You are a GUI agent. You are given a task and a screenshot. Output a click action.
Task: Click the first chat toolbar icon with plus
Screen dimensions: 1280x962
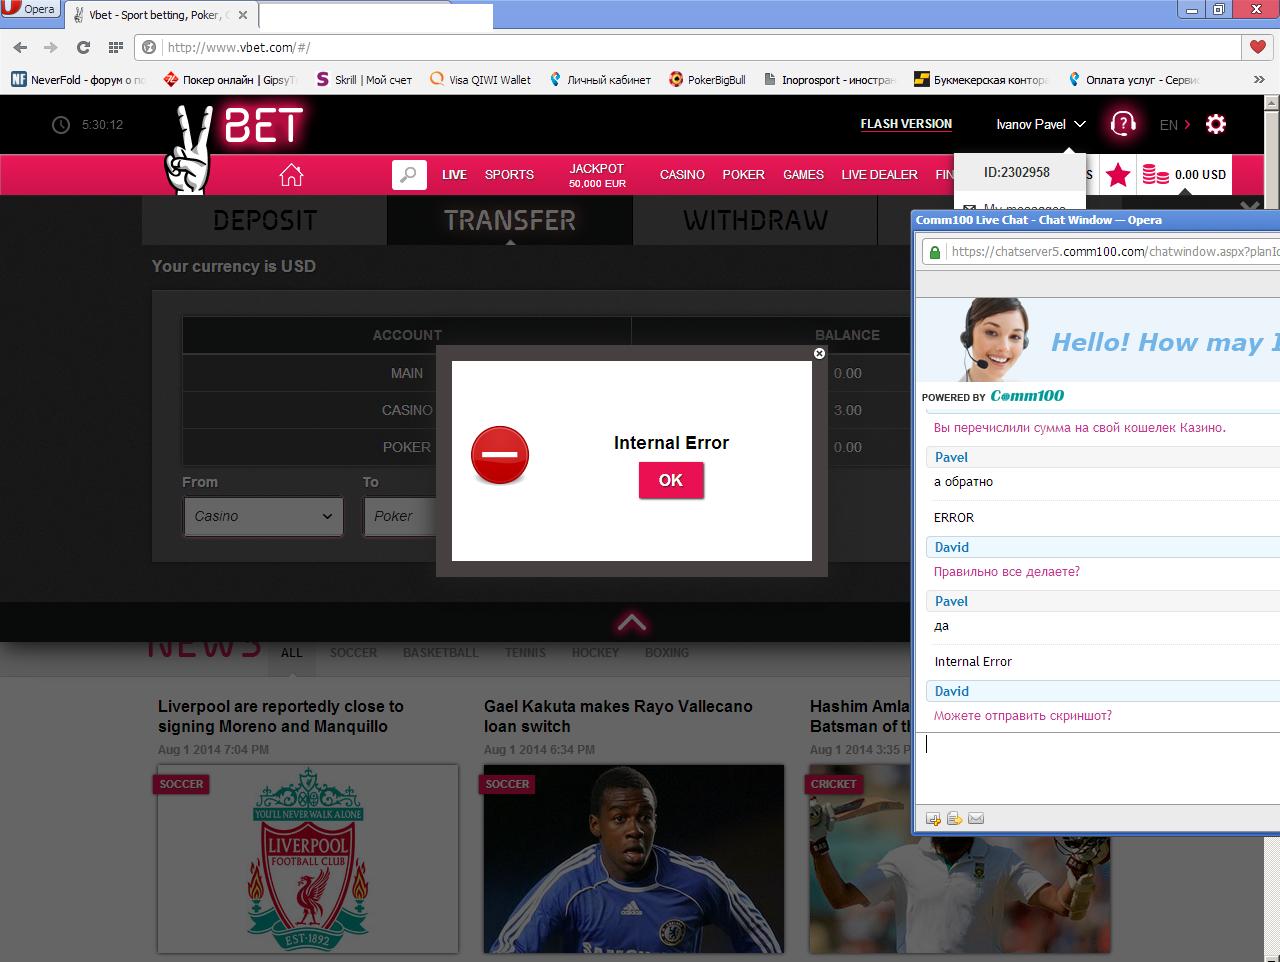[x=933, y=819]
